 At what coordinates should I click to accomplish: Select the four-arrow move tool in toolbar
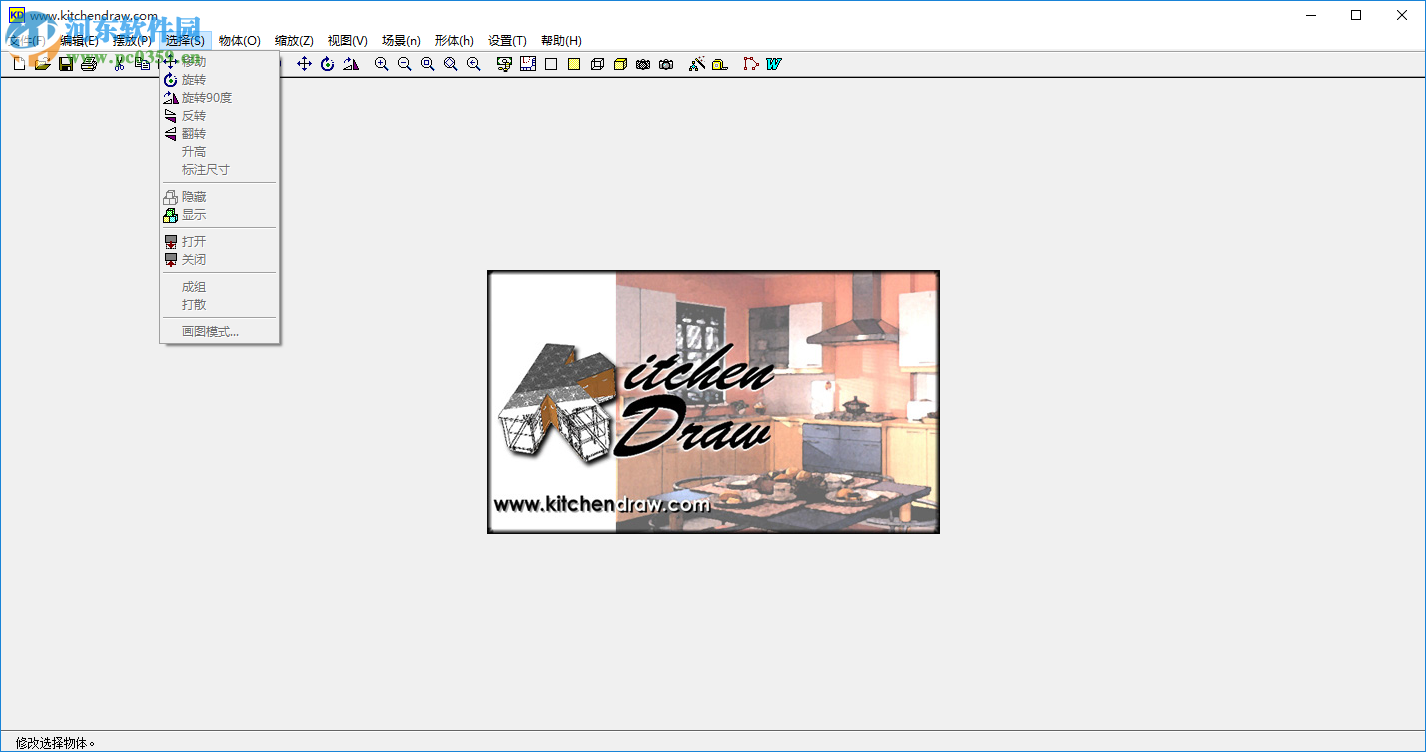coord(305,64)
